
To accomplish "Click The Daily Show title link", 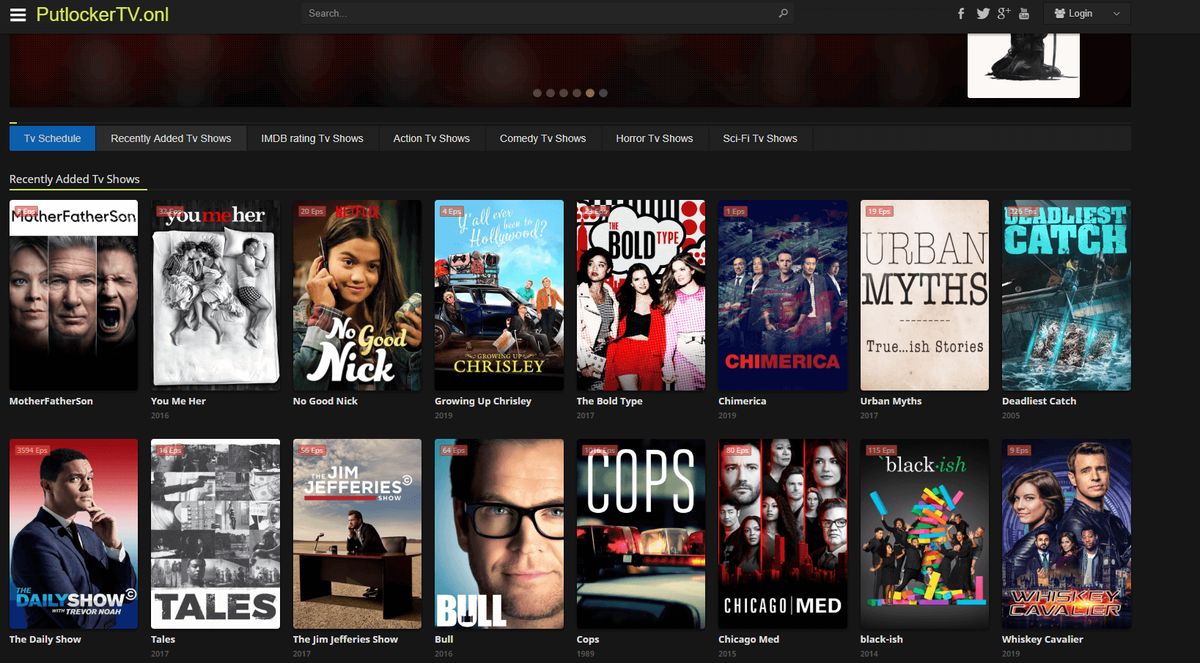I will (x=45, y=640).
